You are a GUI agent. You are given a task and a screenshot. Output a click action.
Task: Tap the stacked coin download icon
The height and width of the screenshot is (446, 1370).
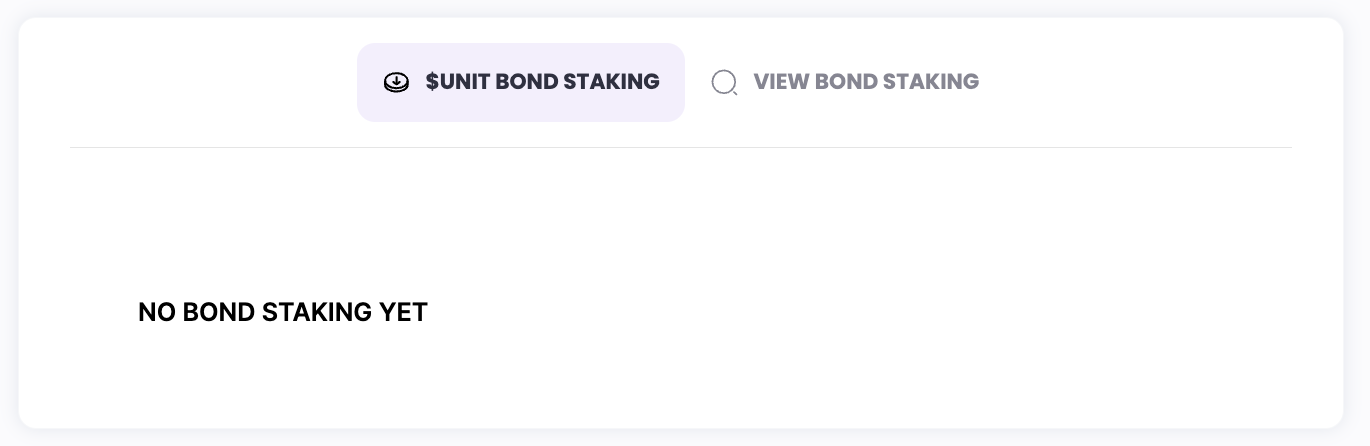click(x=396, y=83)
